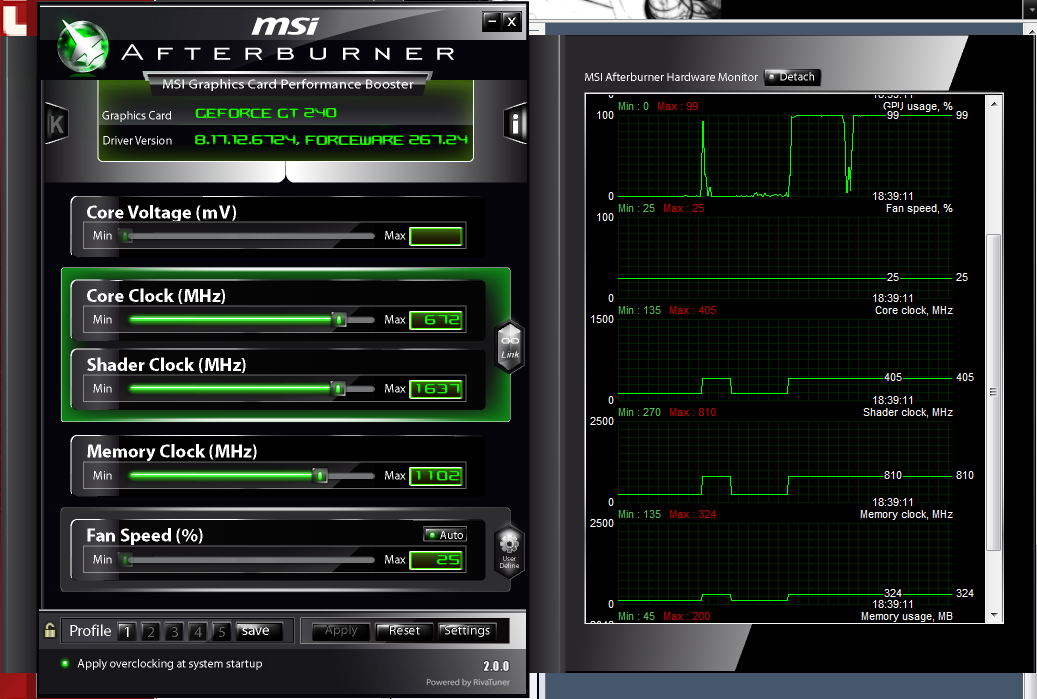Click the hardware monitor scrollbar down arrow
The image size is (1037, 699).
994,615
